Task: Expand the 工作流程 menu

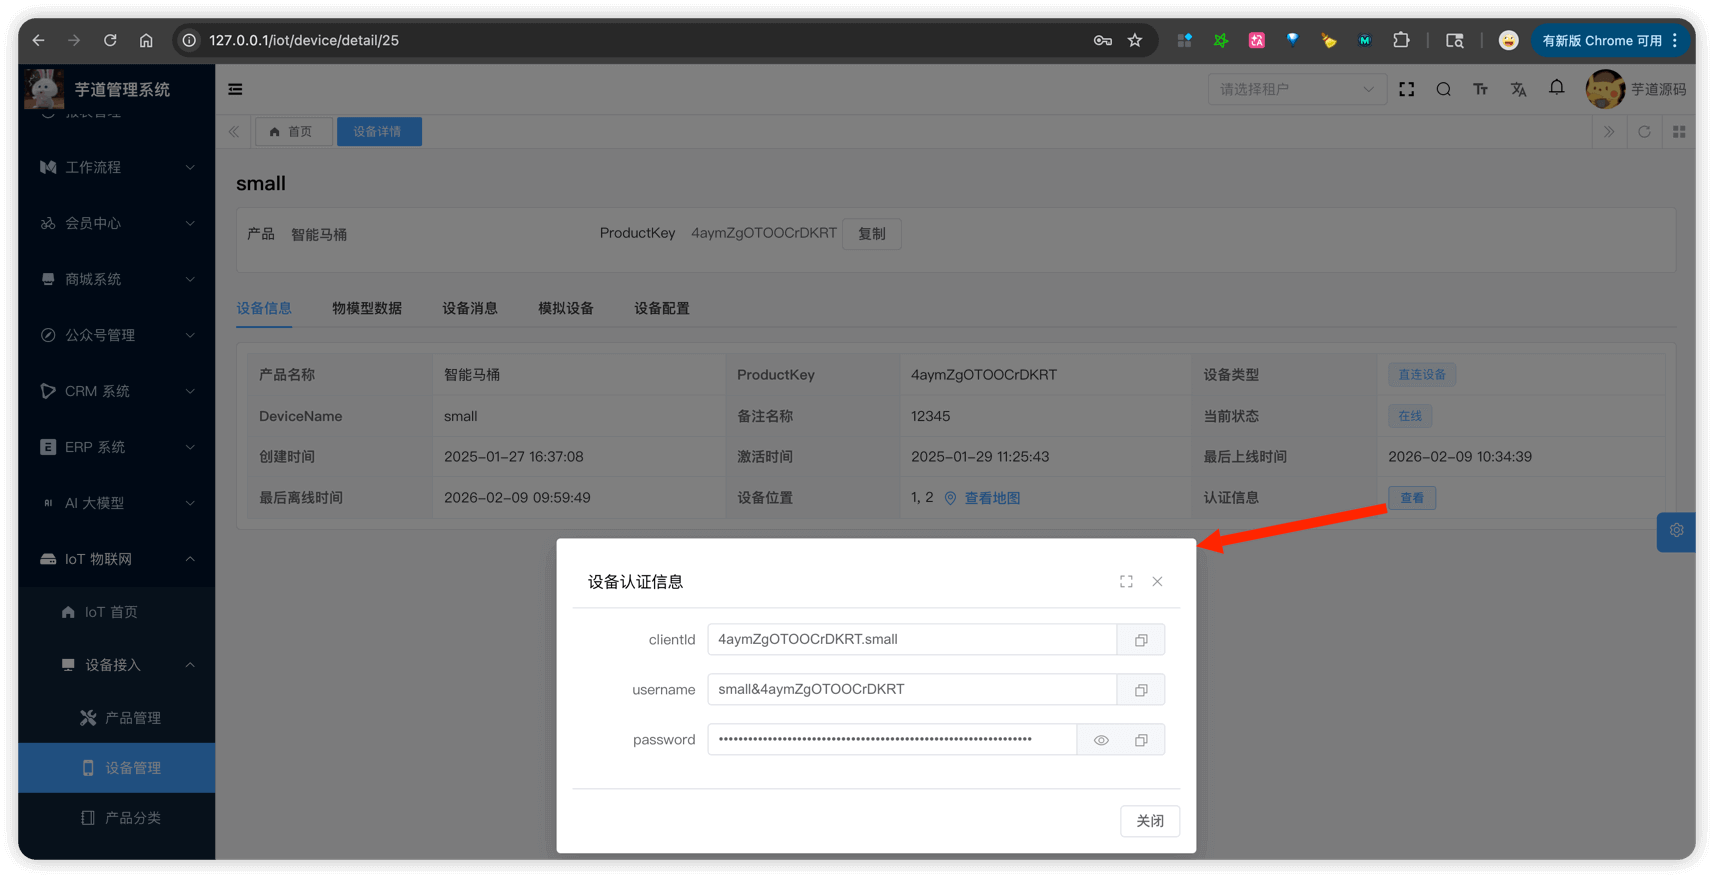Action: coord(116,167)
